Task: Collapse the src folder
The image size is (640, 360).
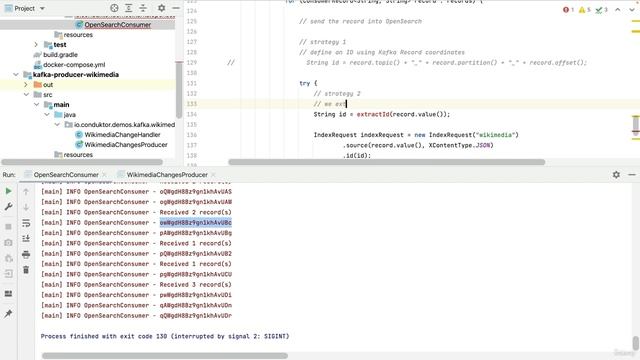Action: (x=26, y=95)
